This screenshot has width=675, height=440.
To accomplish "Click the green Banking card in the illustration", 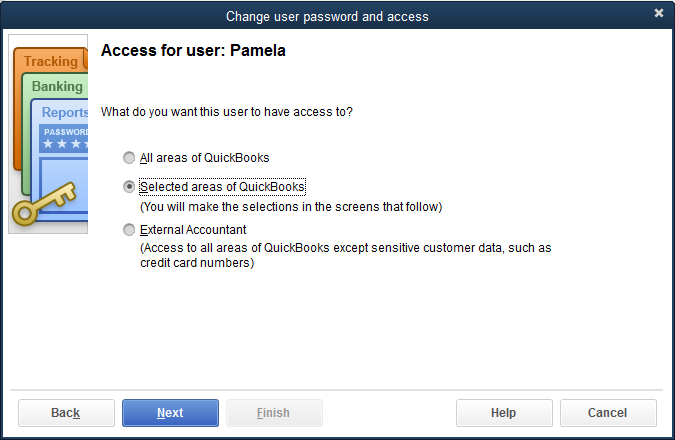I will [x=56, y=86].
